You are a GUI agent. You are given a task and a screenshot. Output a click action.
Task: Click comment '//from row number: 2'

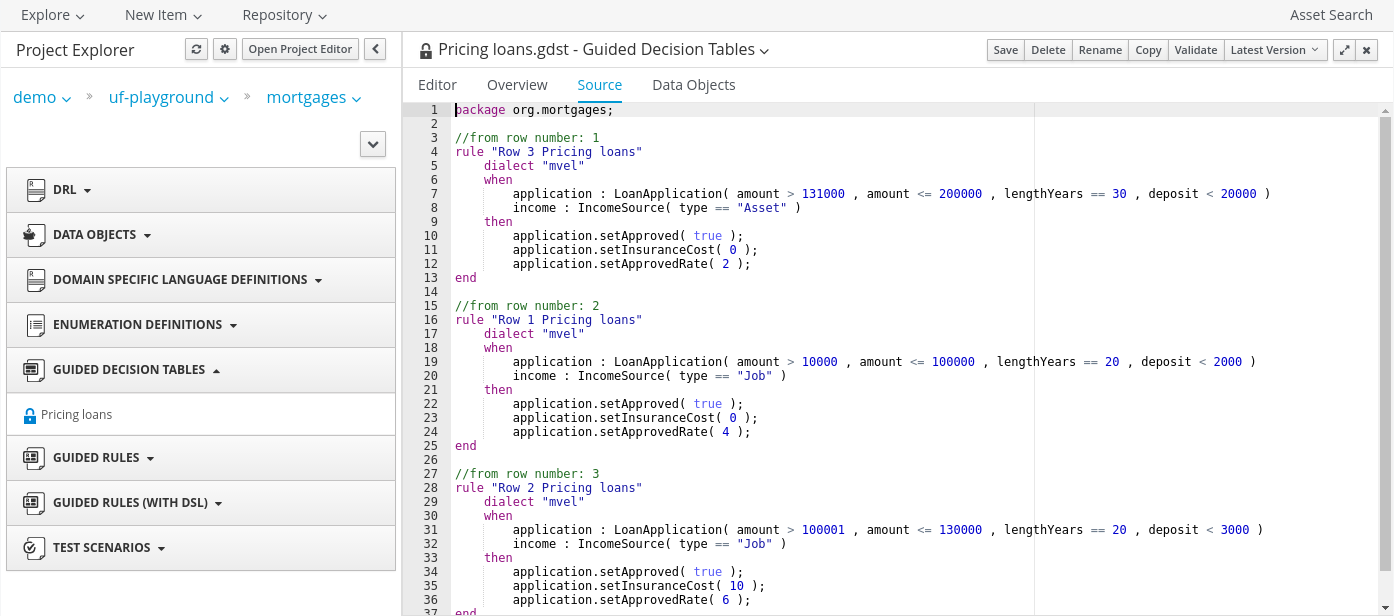click(527, 306)
